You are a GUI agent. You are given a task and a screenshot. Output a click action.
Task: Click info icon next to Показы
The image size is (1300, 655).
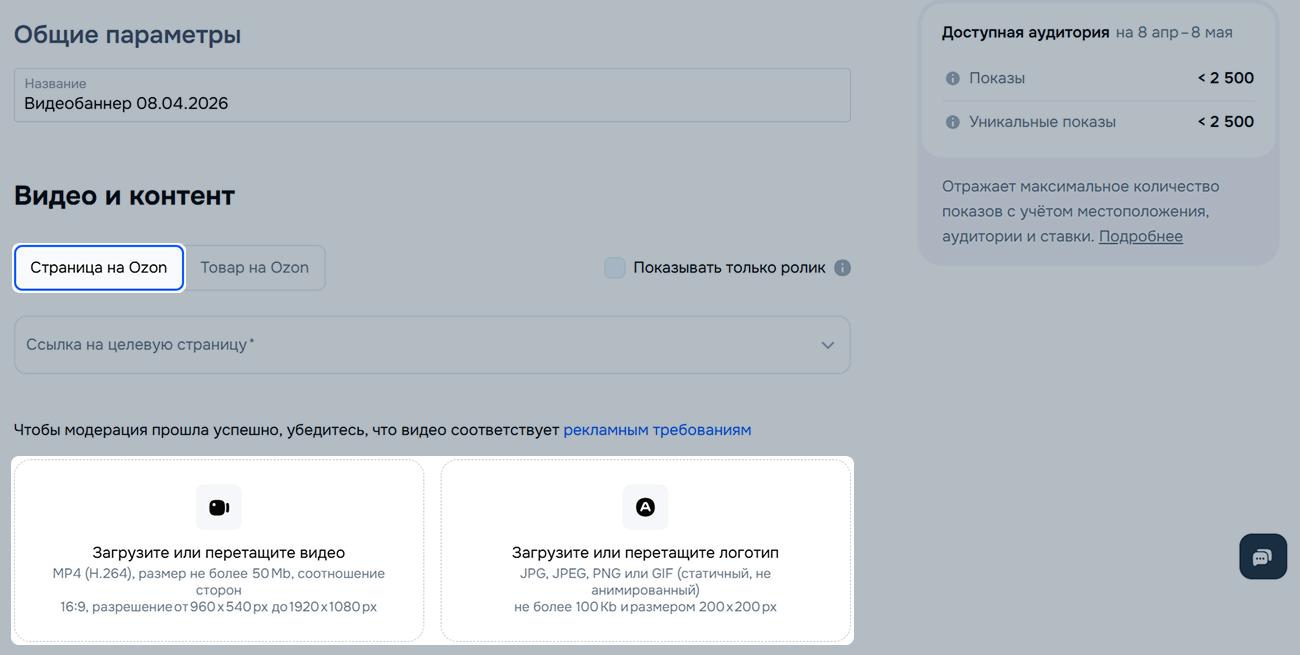pos(953,78)
